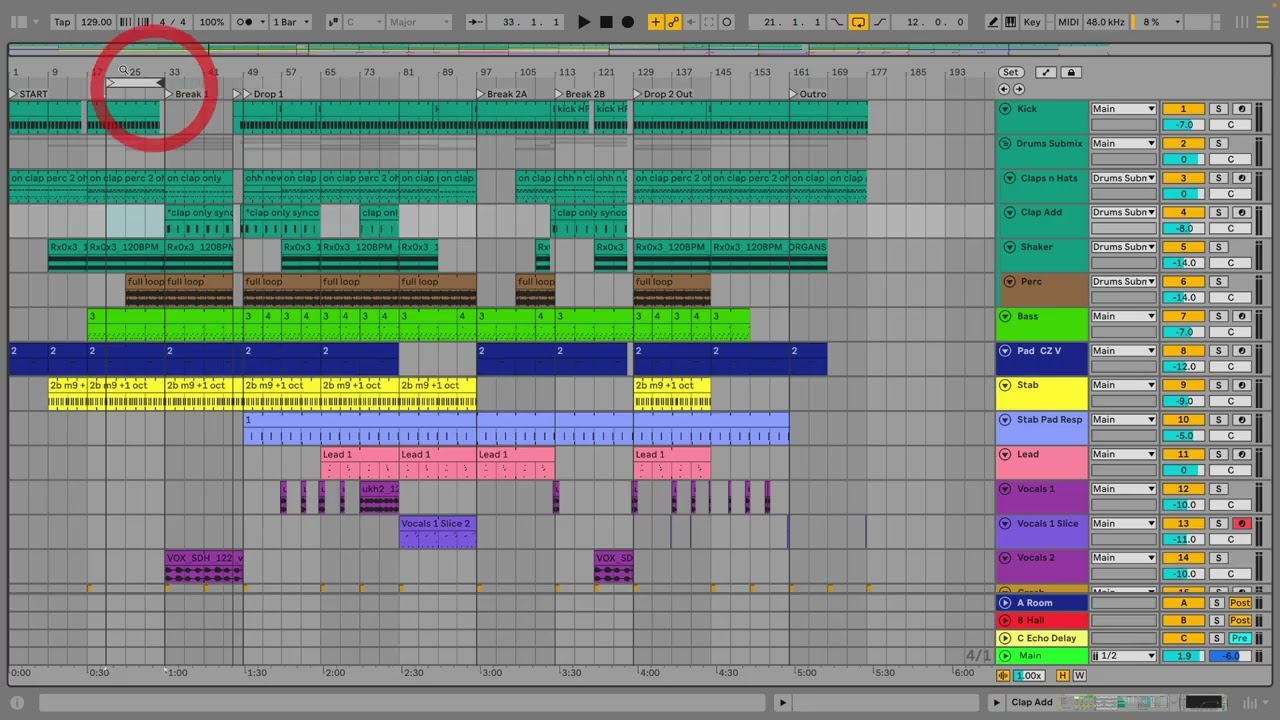Toggle the Arrangement Loop switch
Image resolution: width=1280 pixels, height=720 pixels.
[x=858, y=22]
